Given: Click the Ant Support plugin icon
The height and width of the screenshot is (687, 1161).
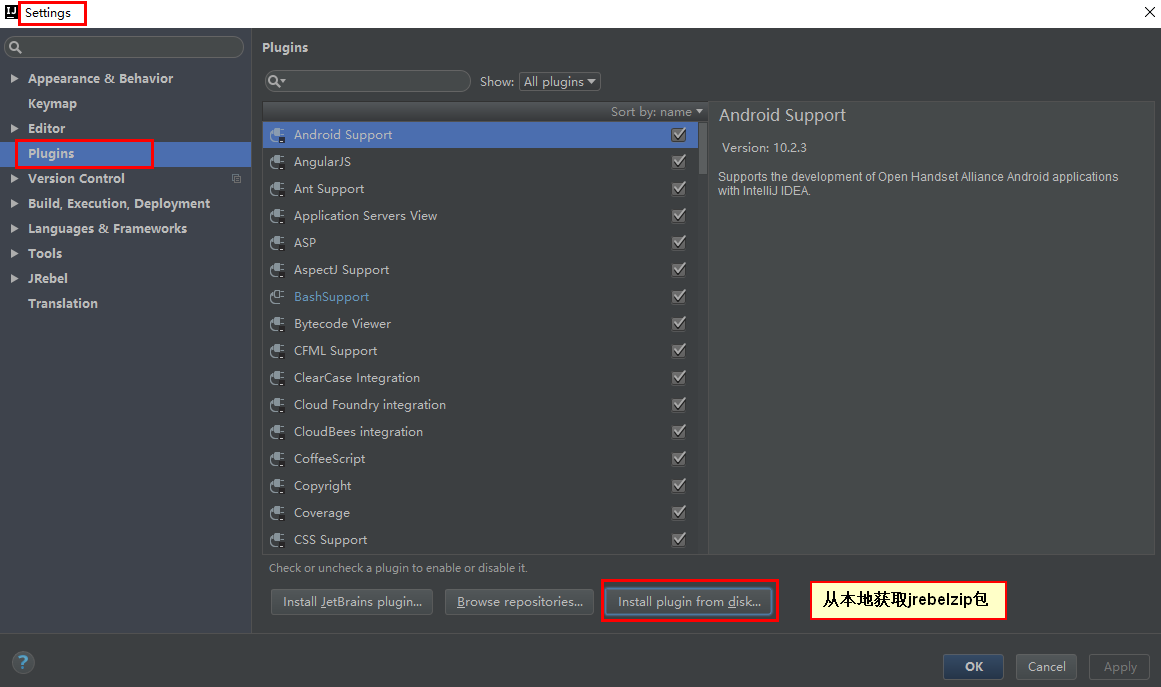Looking at the screenshot, I should pyautogui.click(x=278, y=189).
